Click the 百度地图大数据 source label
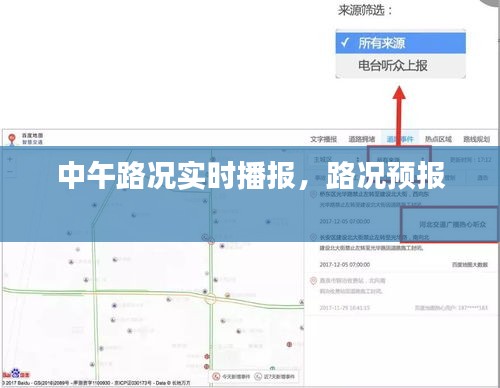Viewport: 500px width, 388px height. click(470, 264)
